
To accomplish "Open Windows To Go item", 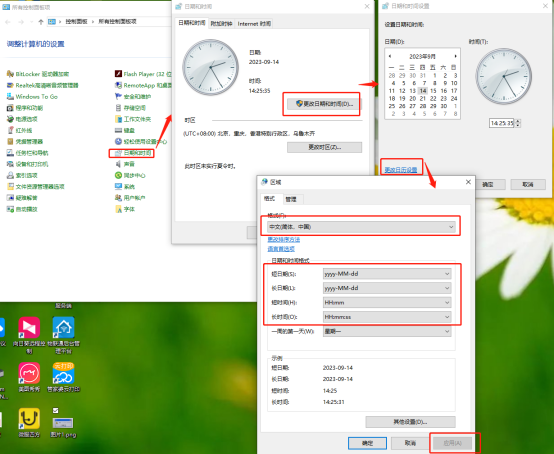I will point(32,96).
